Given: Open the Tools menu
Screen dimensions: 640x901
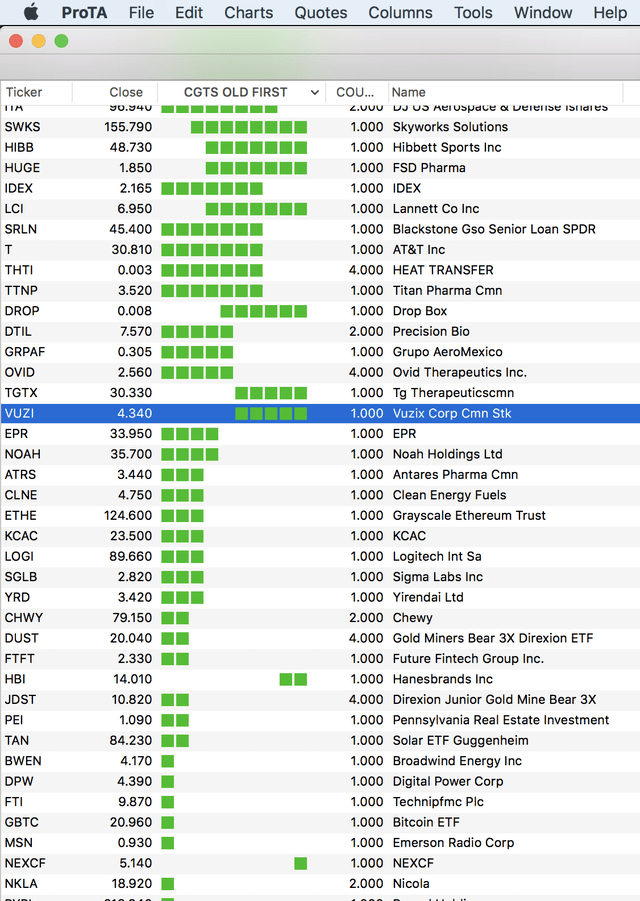Looking at the screenshot, I should (x=473, y=12).
